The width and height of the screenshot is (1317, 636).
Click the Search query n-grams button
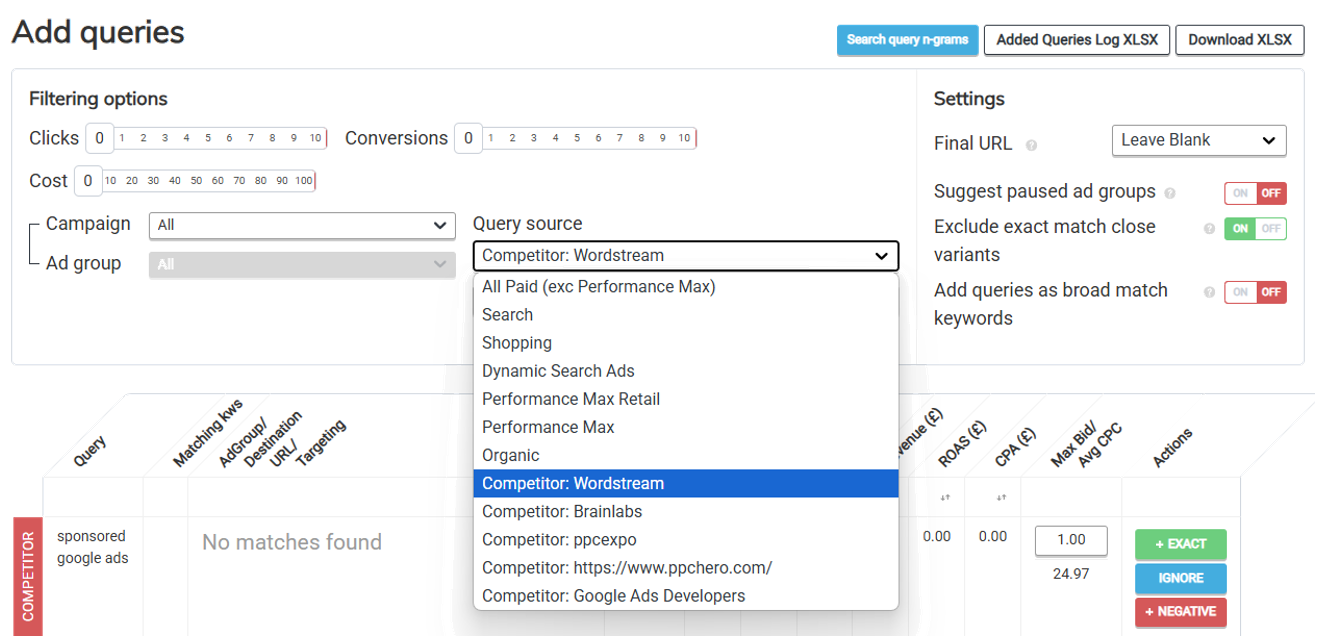click(907, 40)
